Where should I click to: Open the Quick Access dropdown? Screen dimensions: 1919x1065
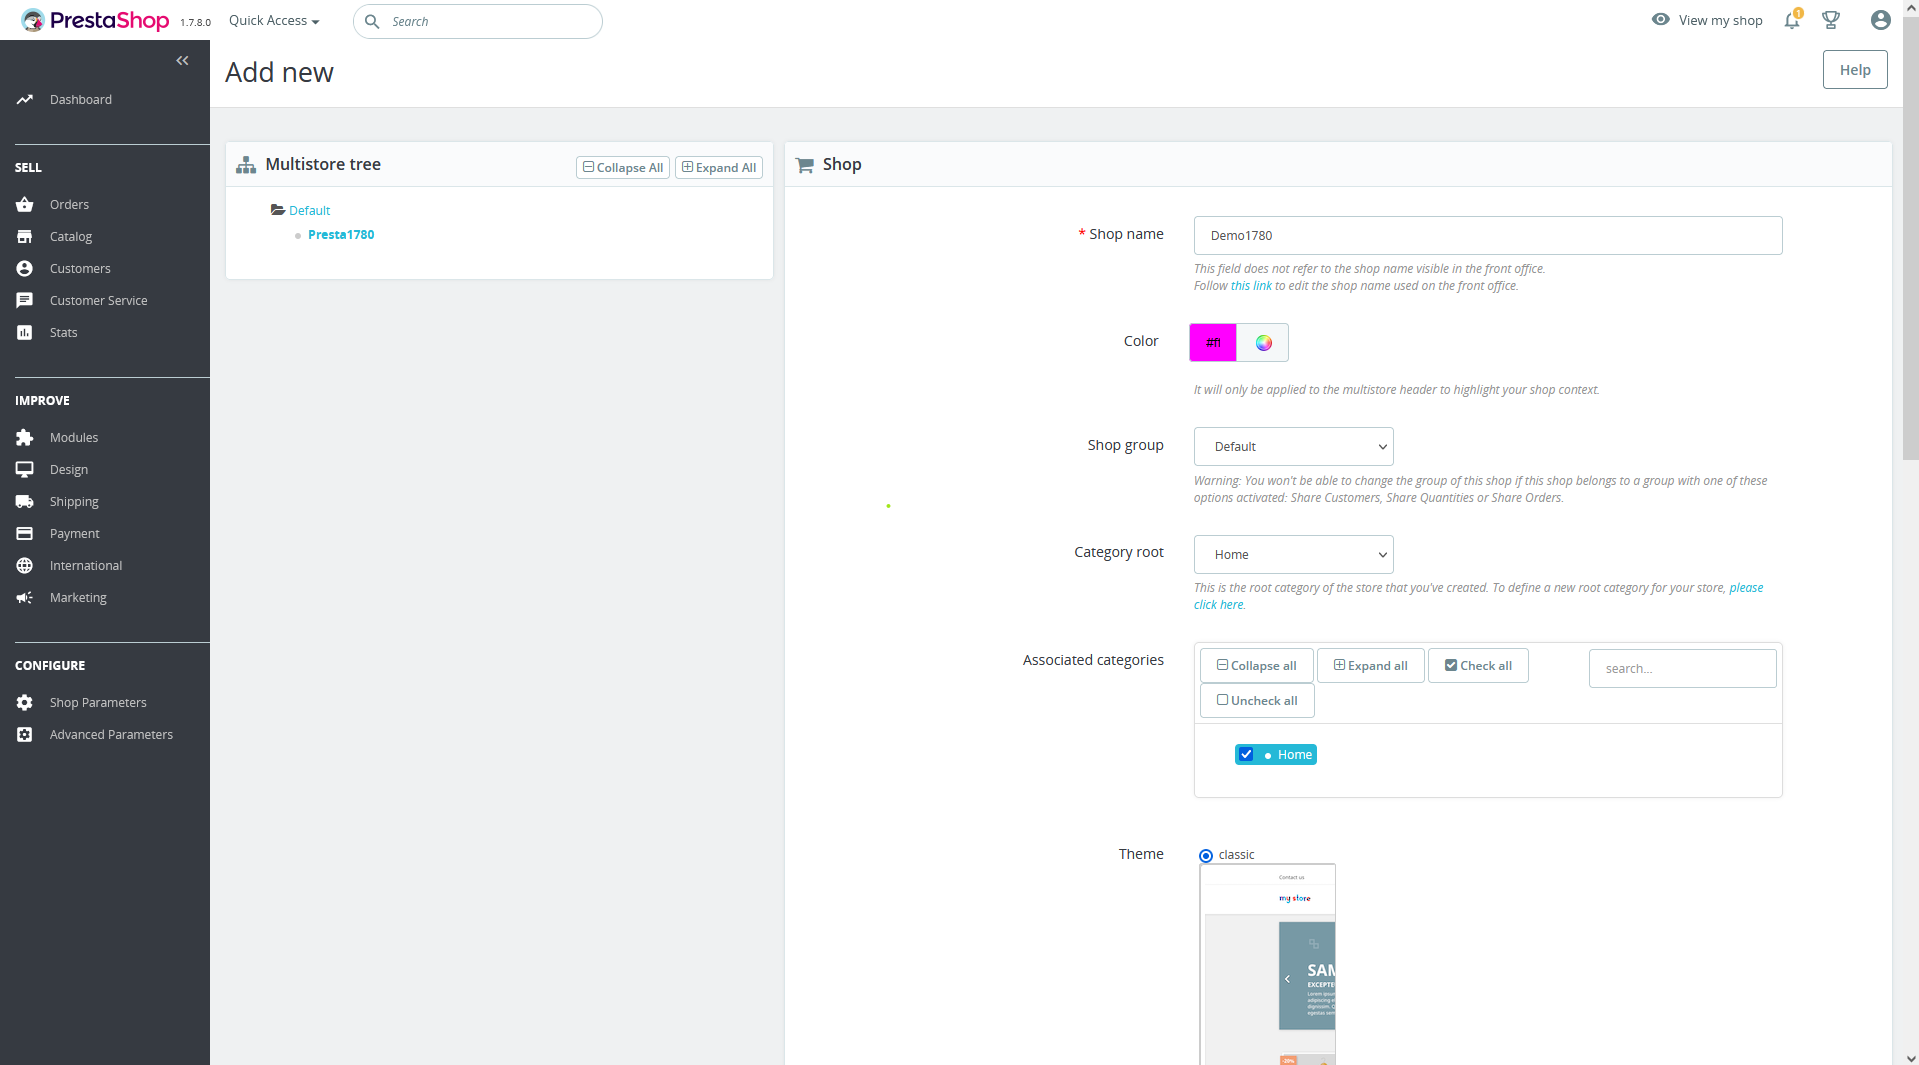[x=272, y=20]
